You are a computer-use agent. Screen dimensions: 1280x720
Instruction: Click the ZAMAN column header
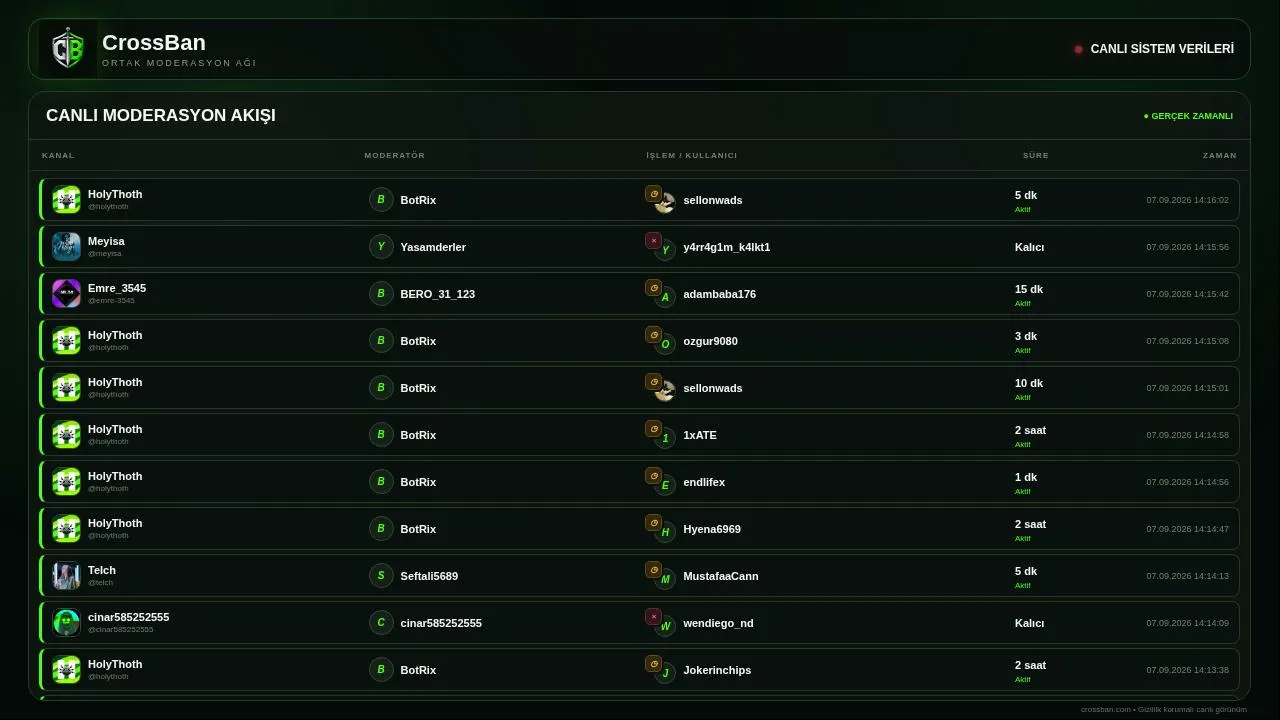(1220, 155)
